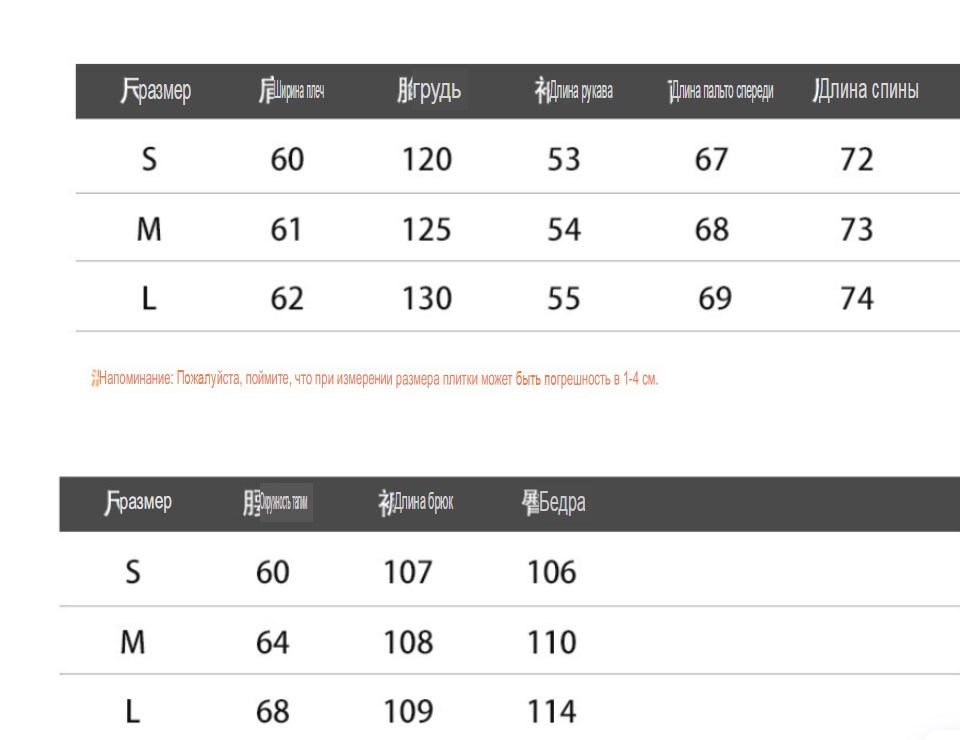Screen dimensions: 960x740
Task: Click back length value 74
Action: coord(857,299)
